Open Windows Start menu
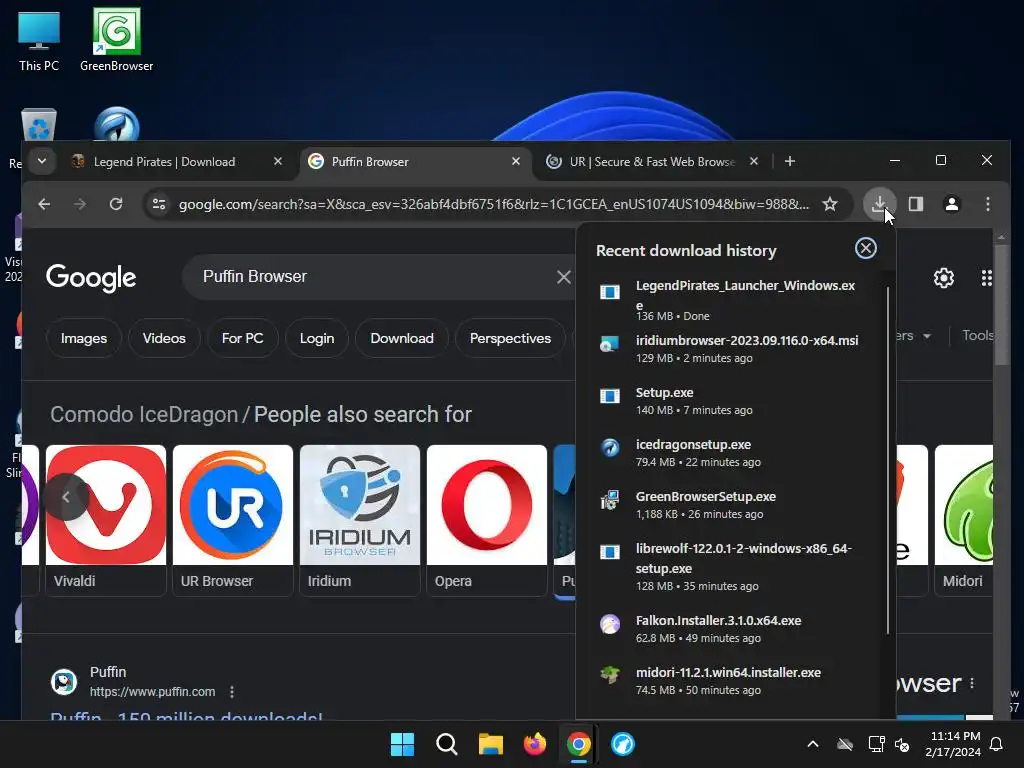1024x768 pixels. coord(402,744)
